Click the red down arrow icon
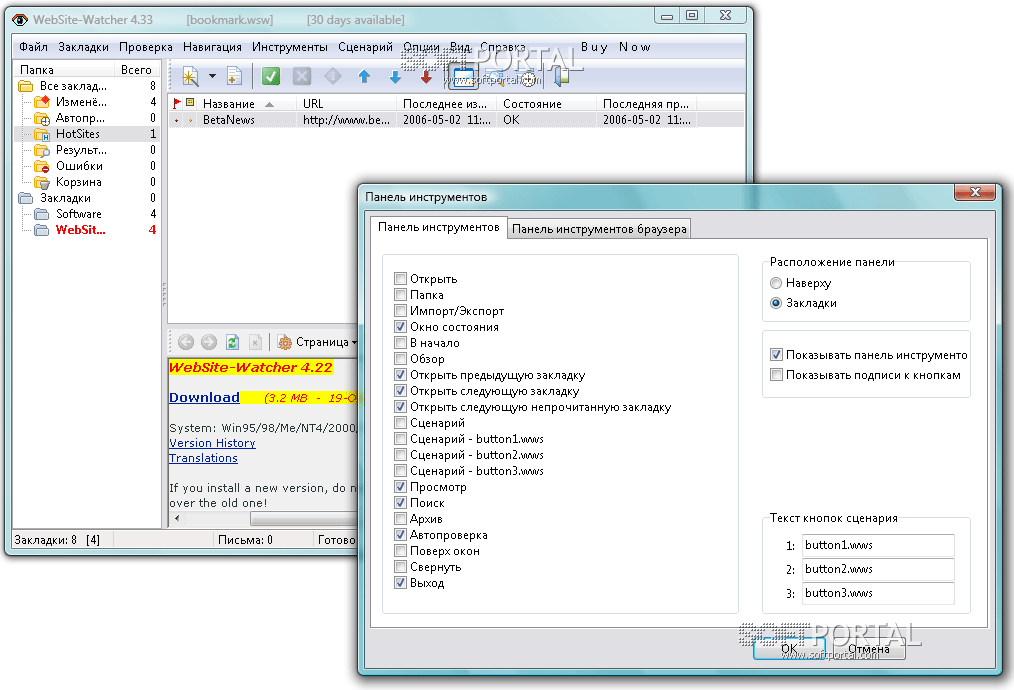Screen dimensions: 1014x690 (x=426, y=77)
